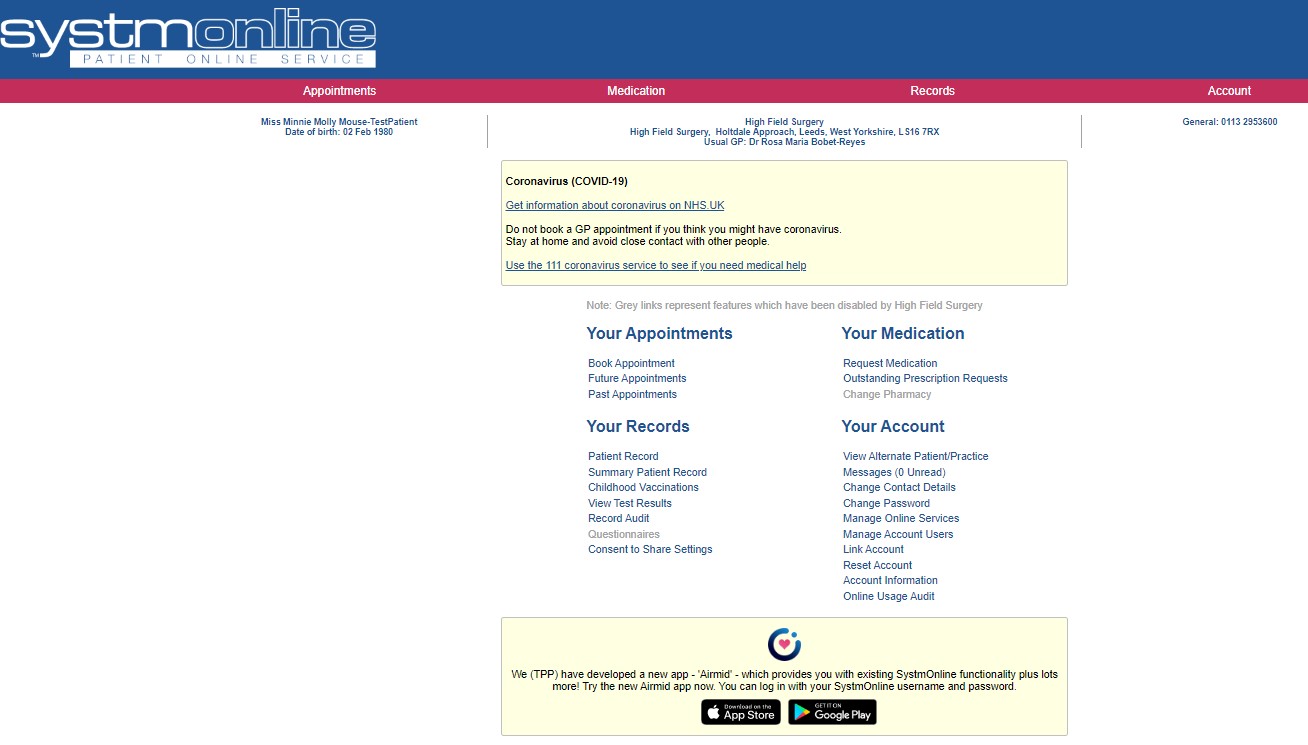Open View Test Results
1308x745 pixels.
click(x=629, y=502)
